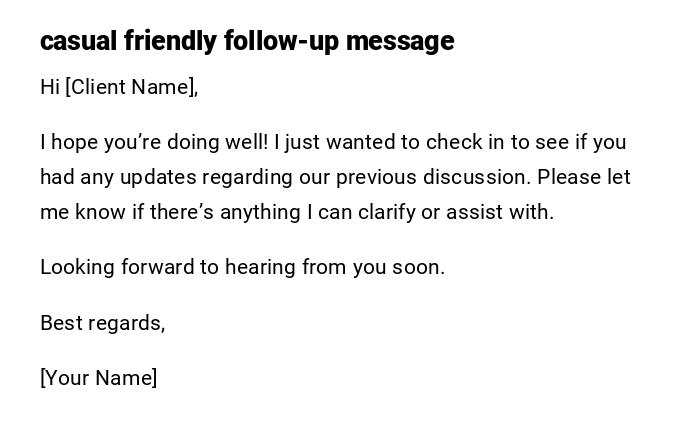Image resolution: width=700 pixels, height=440 pixels.
Task: Click the word 'Hi' in the greeting
Action: (50, 87)
